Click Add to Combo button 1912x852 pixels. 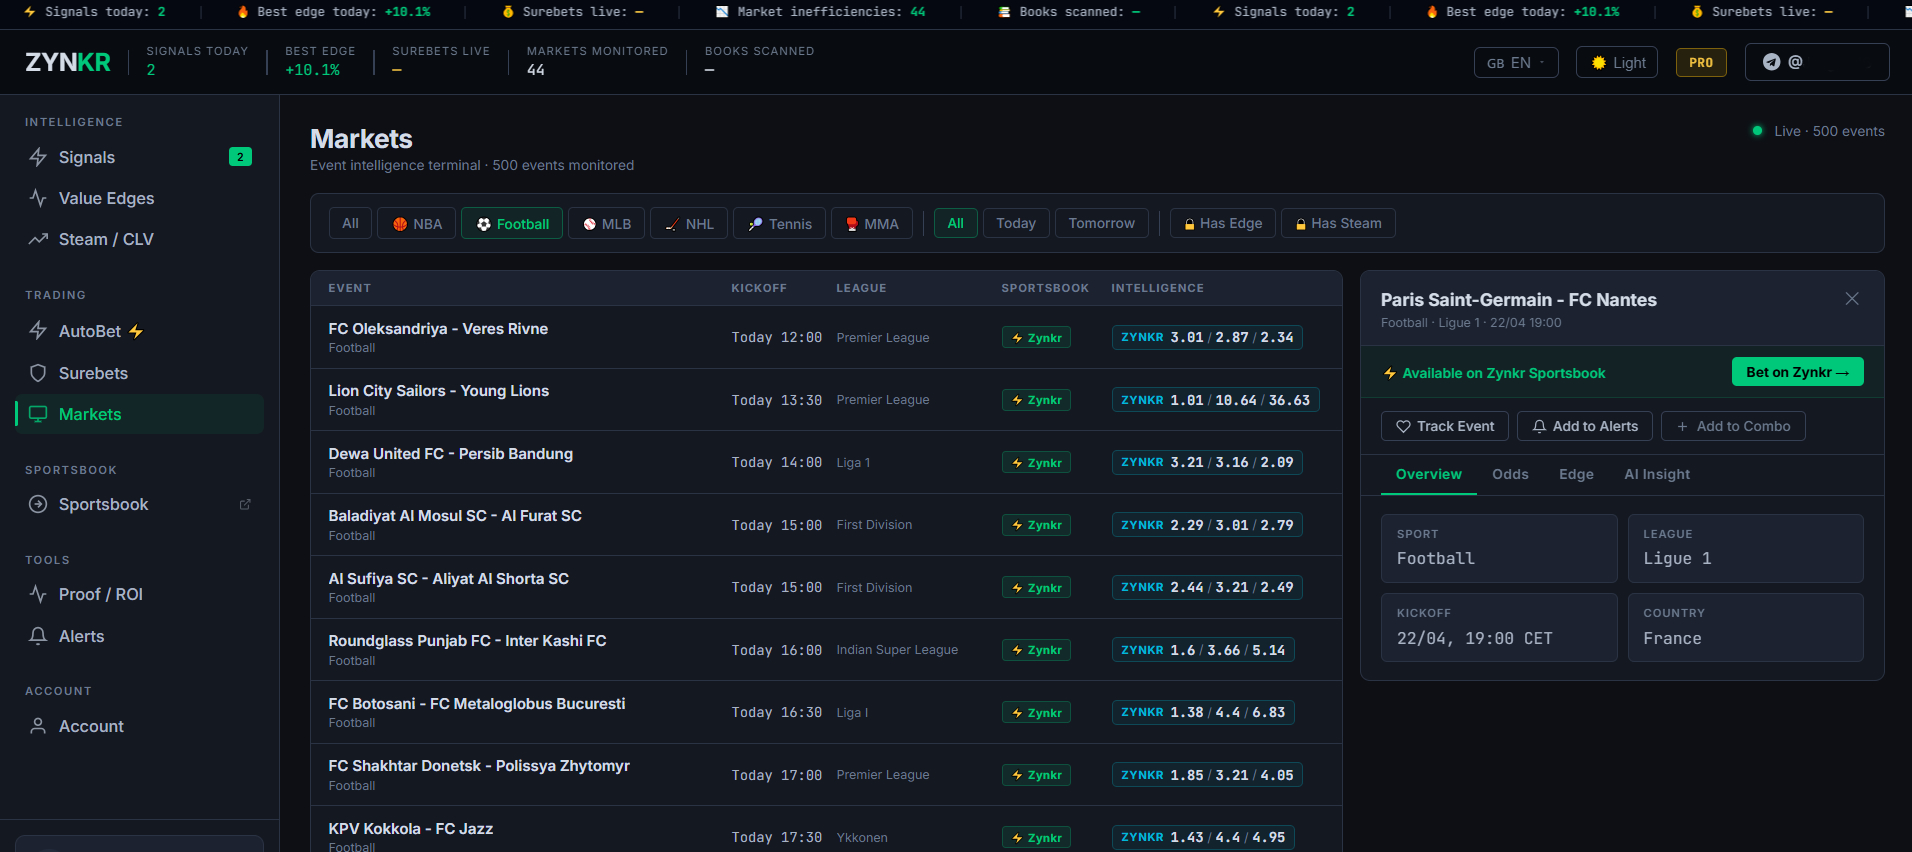tap(1733, 426)
